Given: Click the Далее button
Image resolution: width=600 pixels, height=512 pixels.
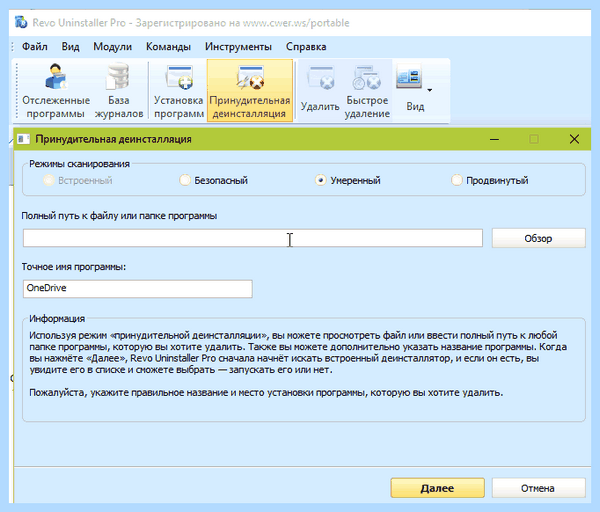Looking at the screenshot, I should coord(437,488).
